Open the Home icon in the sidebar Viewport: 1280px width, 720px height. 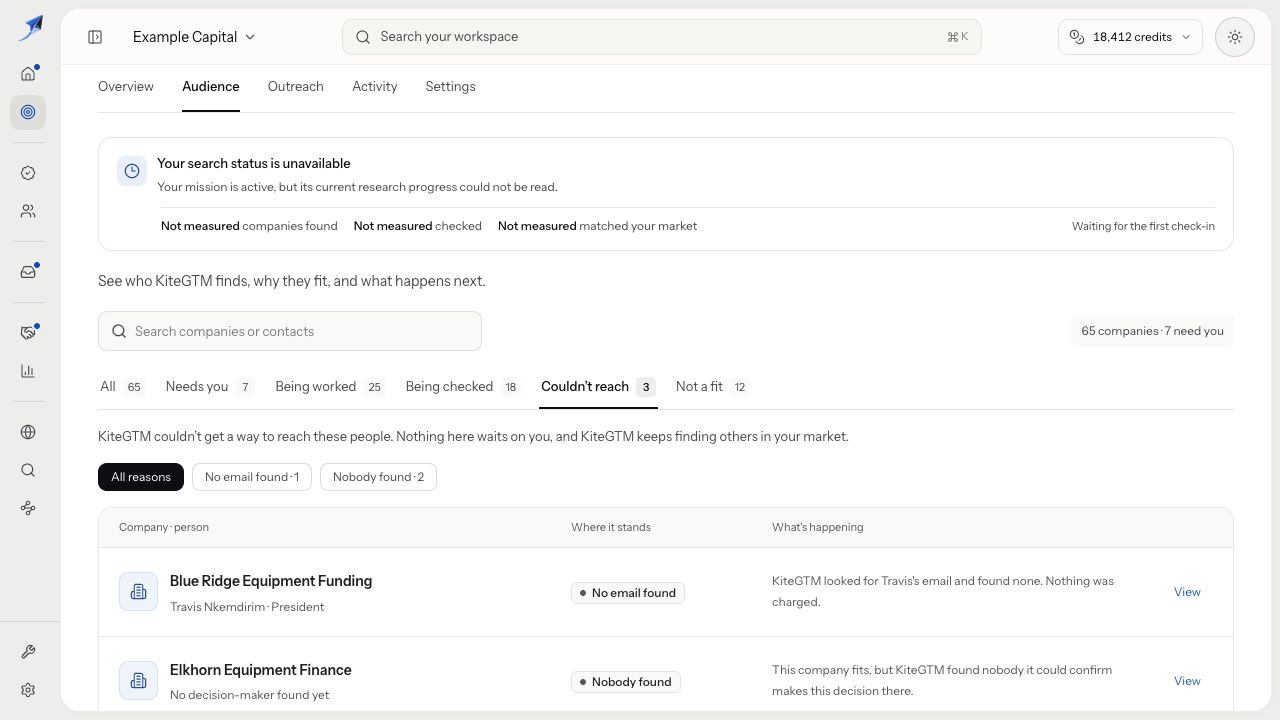[28, 73]
